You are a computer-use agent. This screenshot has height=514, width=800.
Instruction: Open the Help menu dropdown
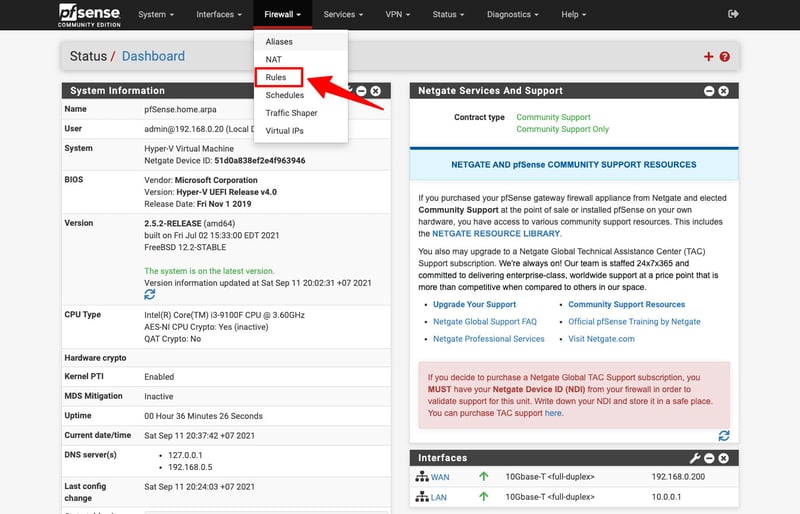[573, 14]
